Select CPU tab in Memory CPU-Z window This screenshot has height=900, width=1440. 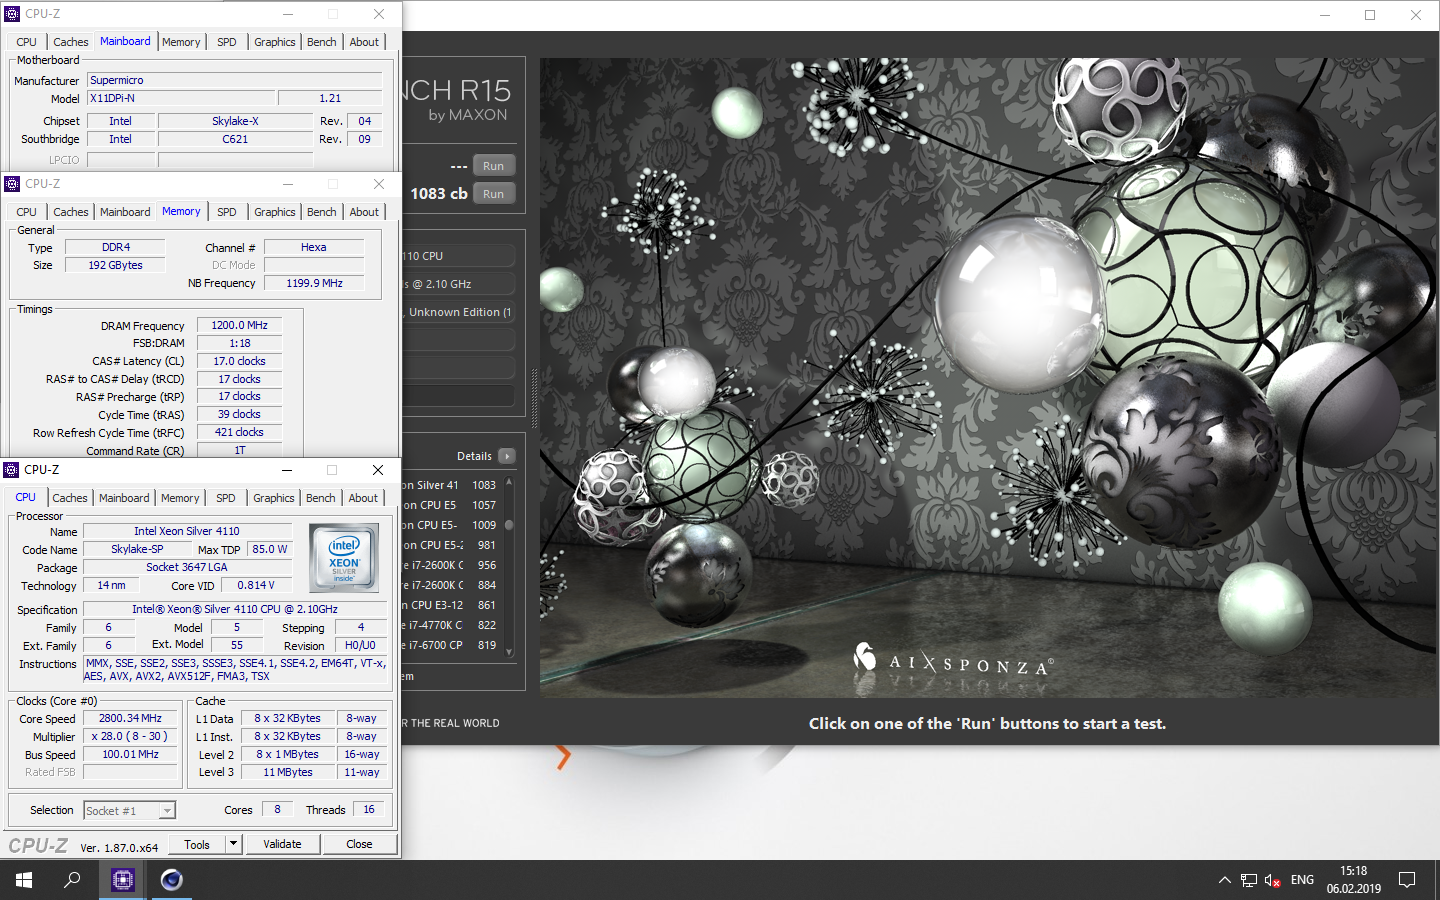pyautogui.click(x=26, y=212)
